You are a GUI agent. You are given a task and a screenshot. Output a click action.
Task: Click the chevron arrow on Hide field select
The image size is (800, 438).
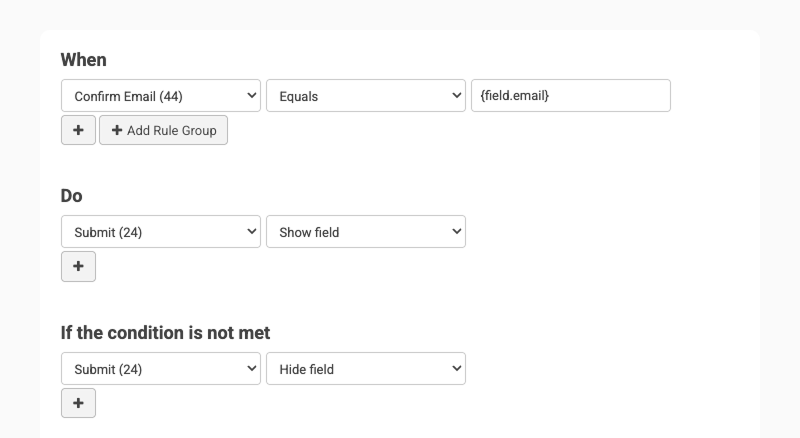pyautogui.click(x=456, y=369)
